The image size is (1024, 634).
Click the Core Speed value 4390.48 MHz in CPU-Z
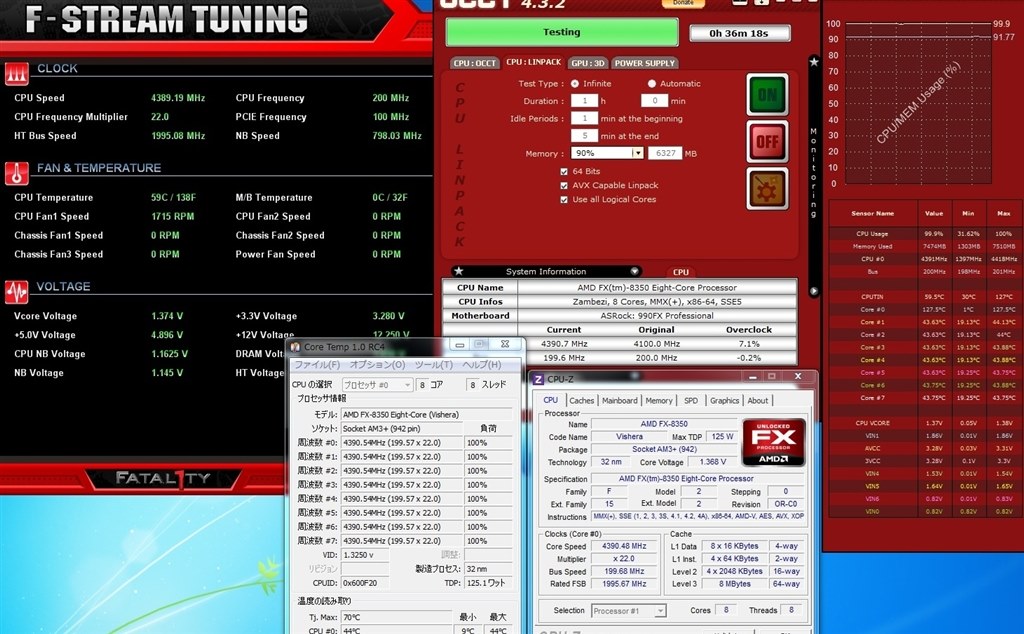624,547
